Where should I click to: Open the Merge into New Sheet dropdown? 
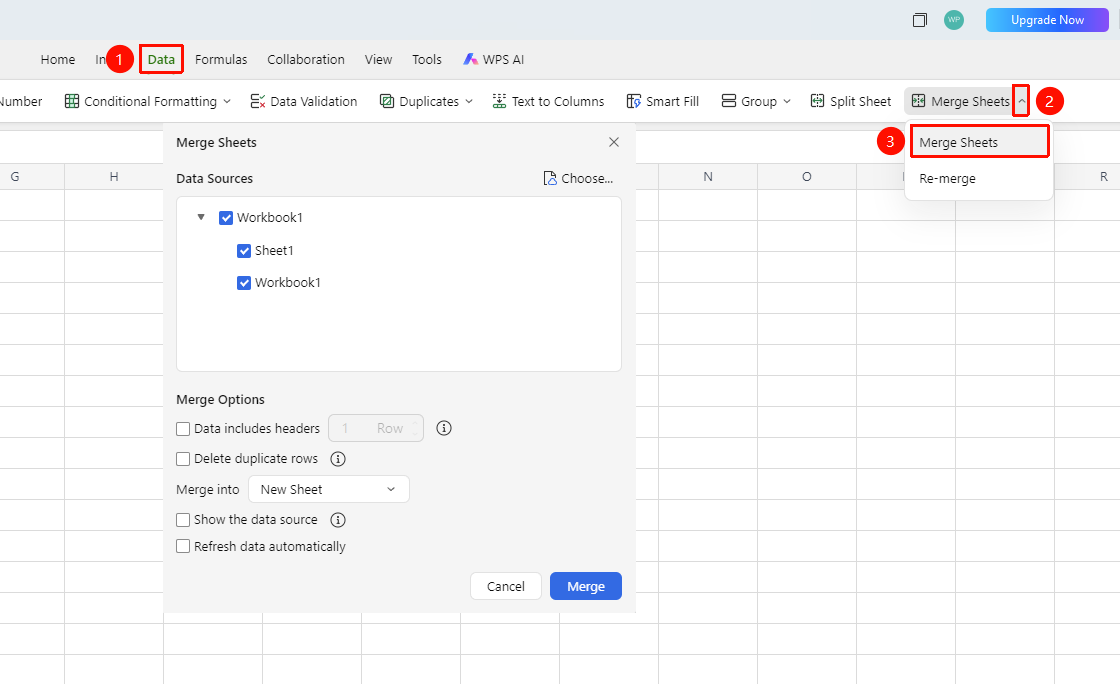329,489
